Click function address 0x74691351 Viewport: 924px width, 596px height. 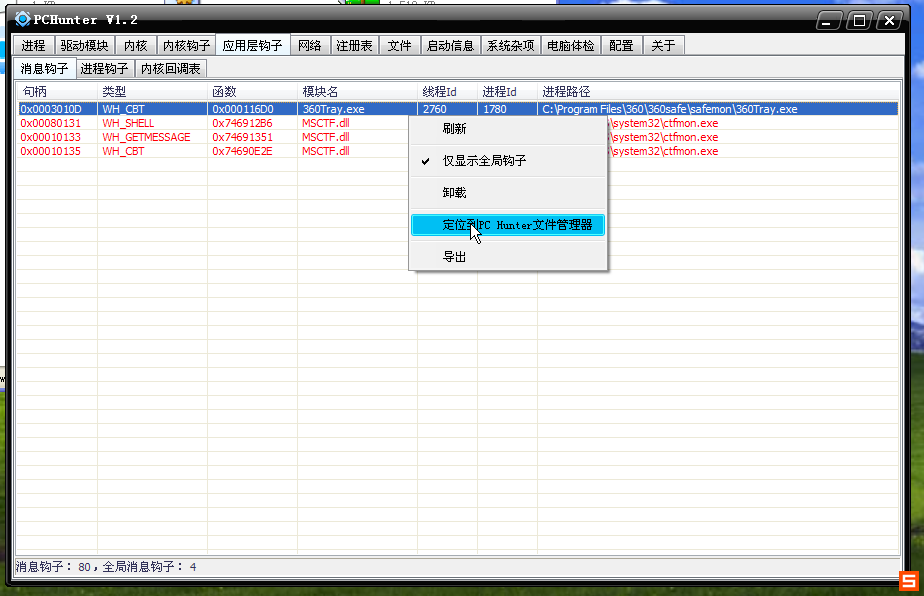click(242, 137)
